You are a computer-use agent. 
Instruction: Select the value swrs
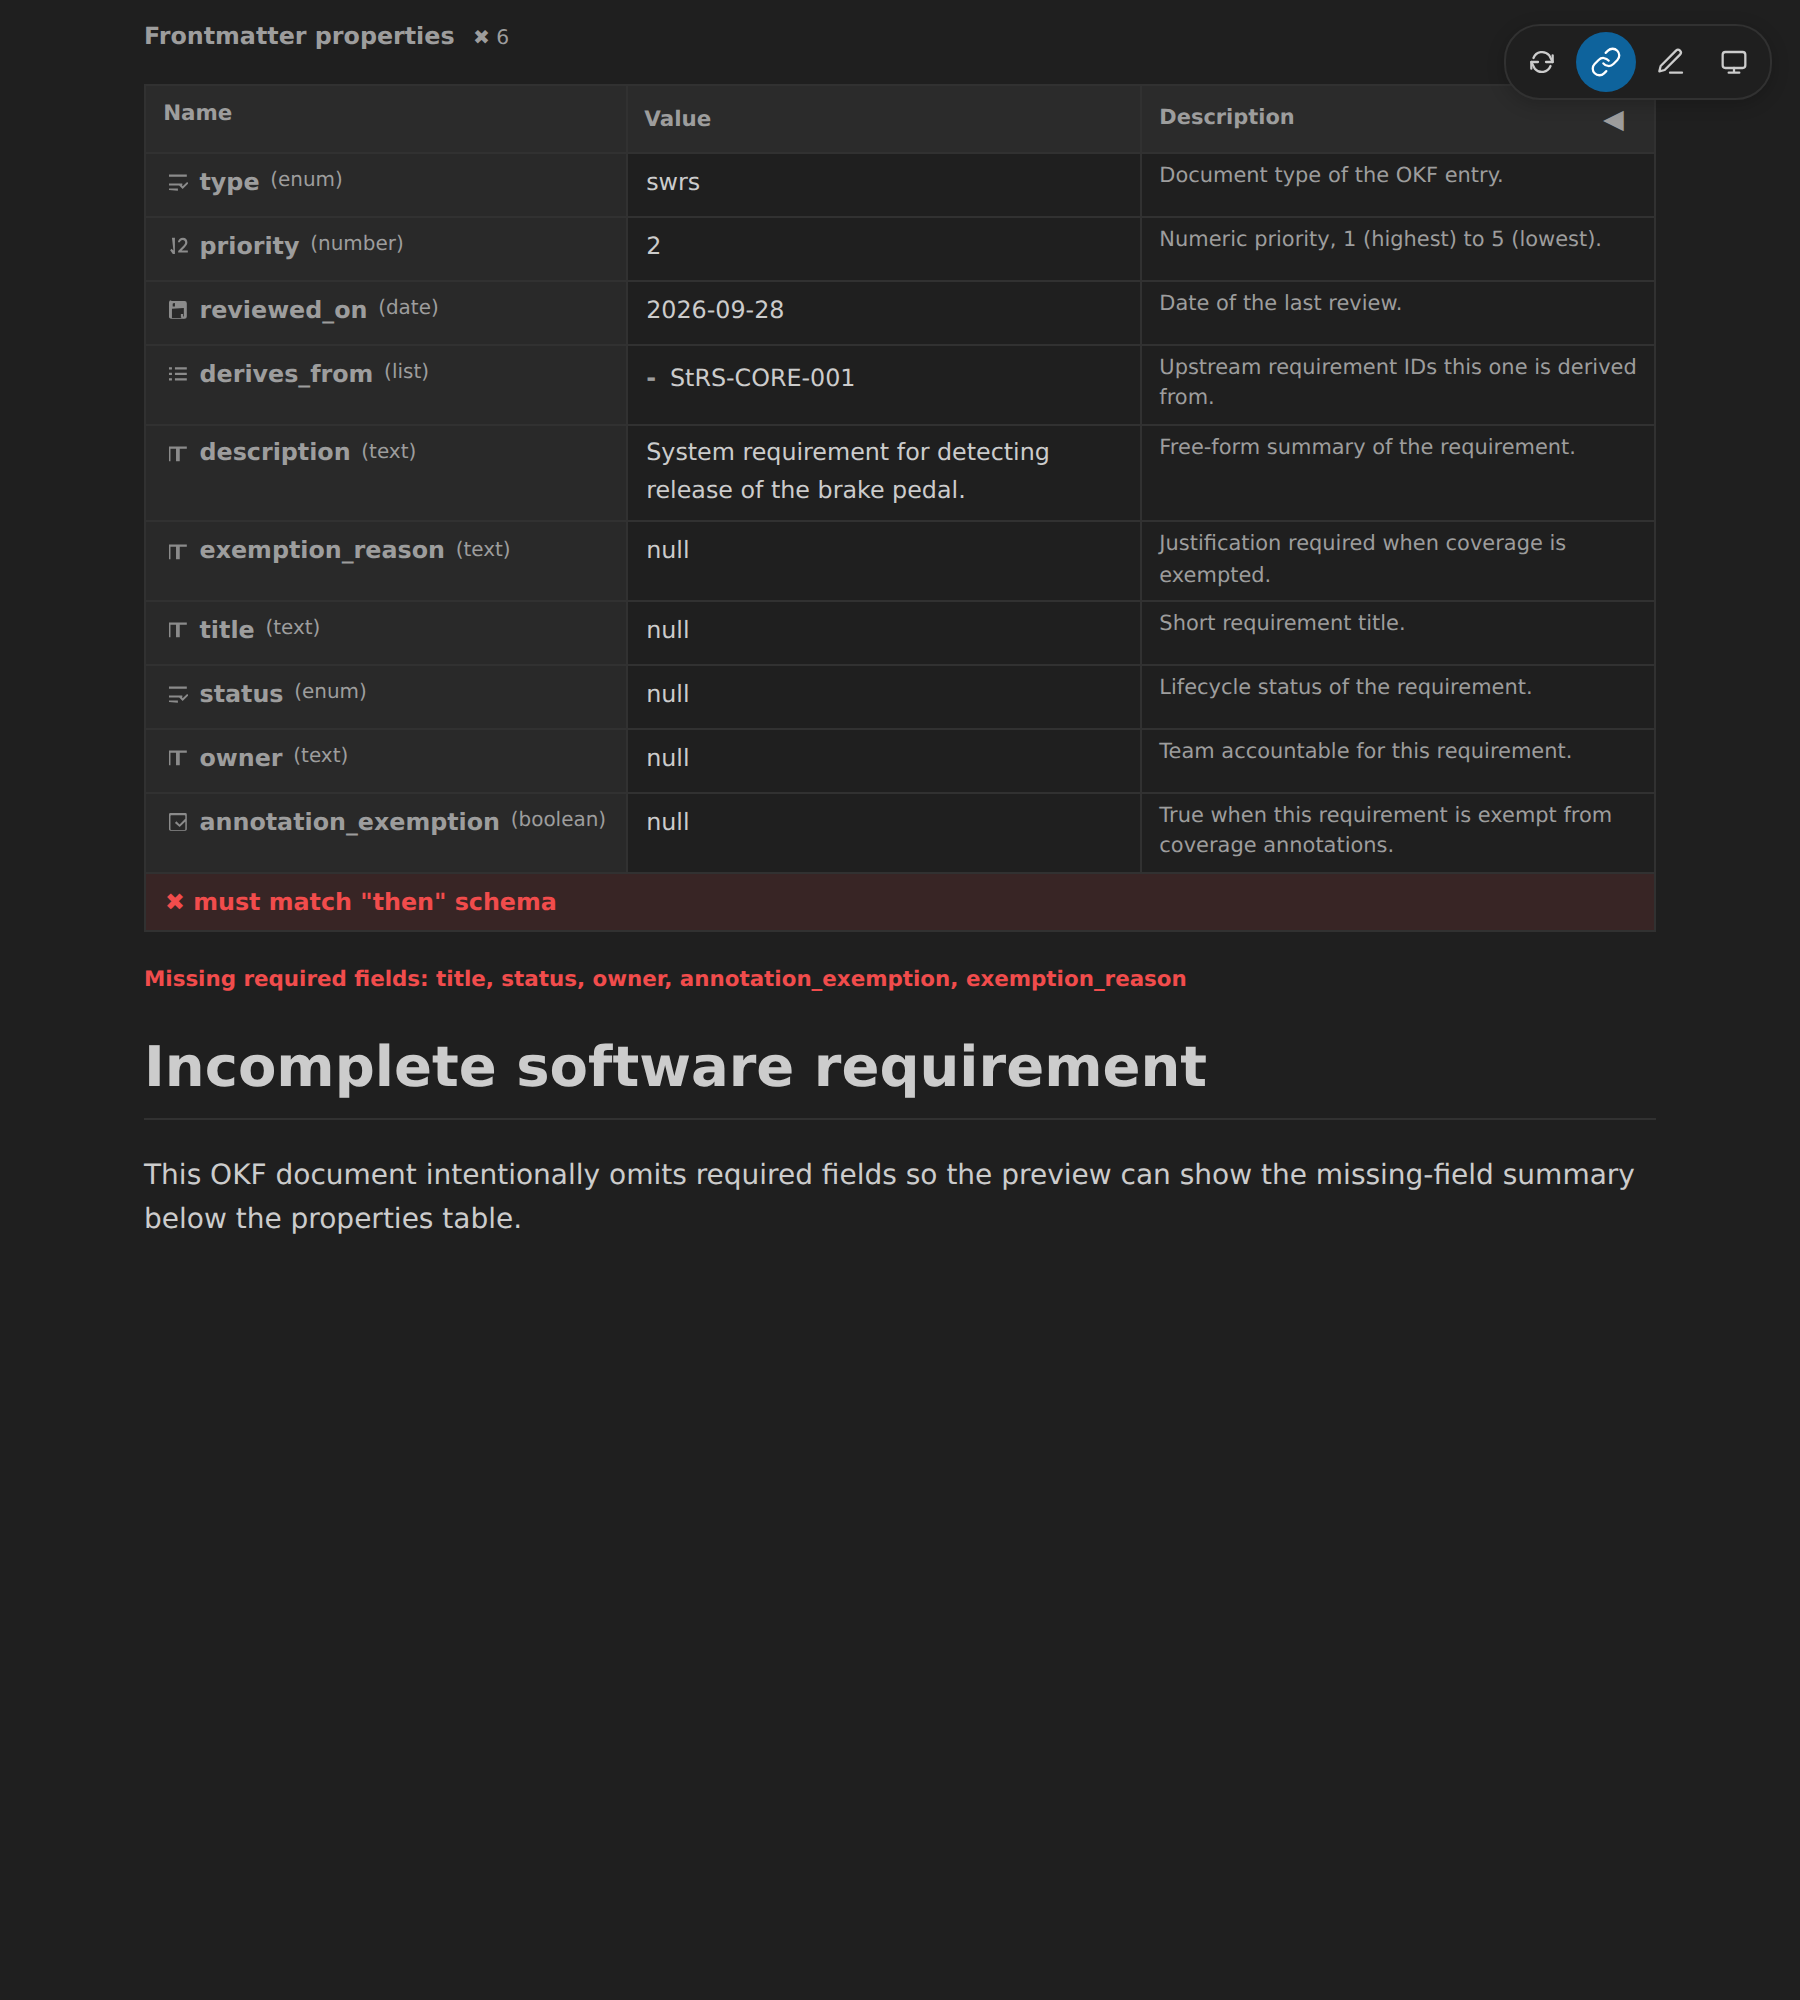[673, 182]
